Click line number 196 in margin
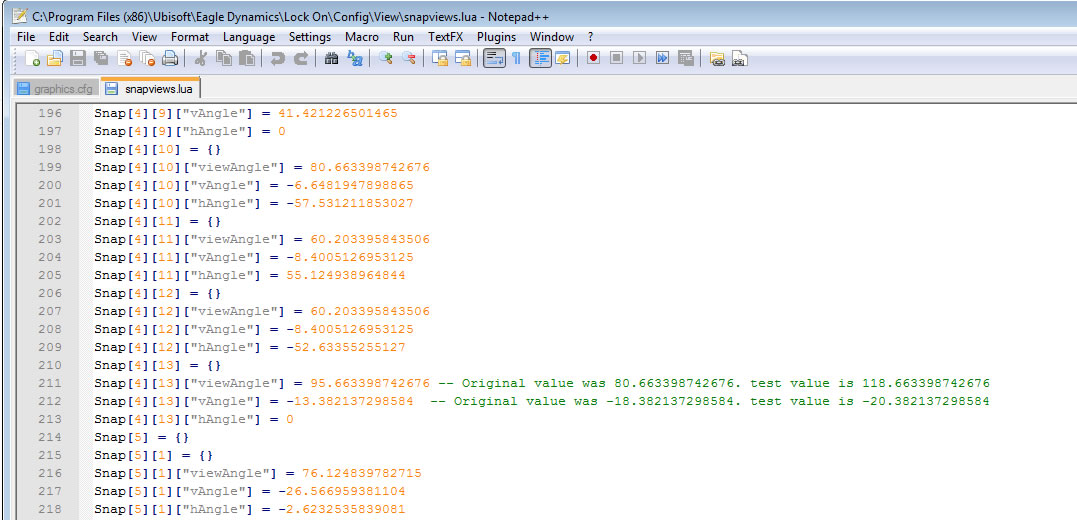Screen dimensions: 1077x520 (x=50, y=113)
